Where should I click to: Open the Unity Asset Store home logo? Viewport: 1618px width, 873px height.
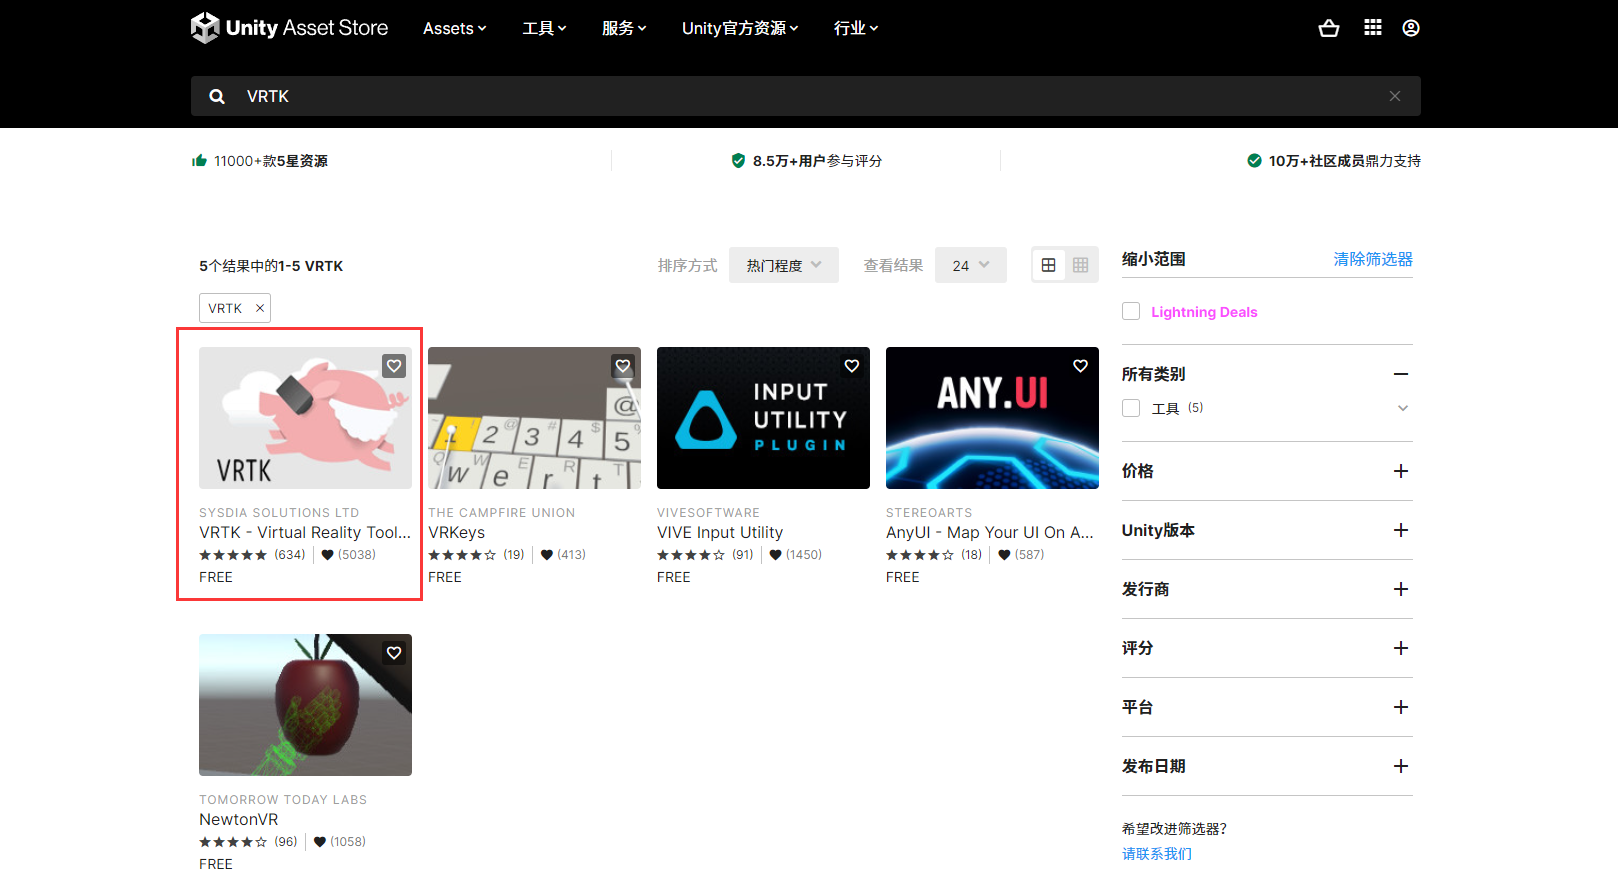pyautogui.click(x=289, y=28)
